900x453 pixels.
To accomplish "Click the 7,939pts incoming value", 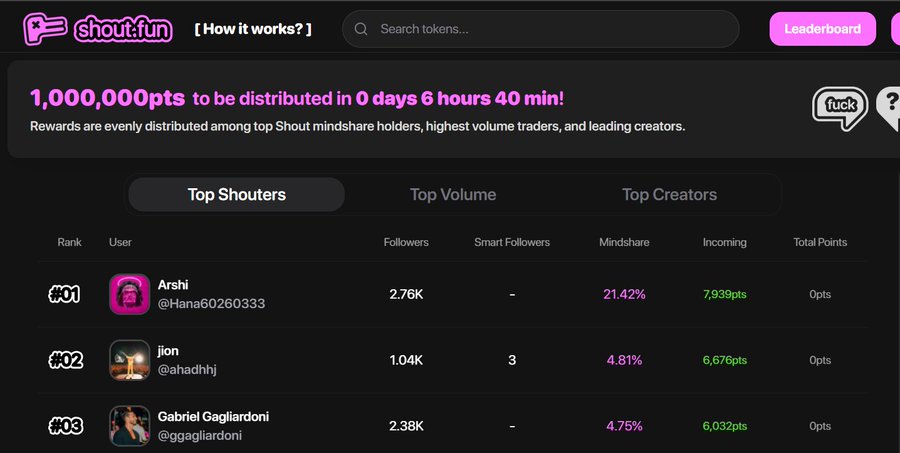I will [724, 295].
